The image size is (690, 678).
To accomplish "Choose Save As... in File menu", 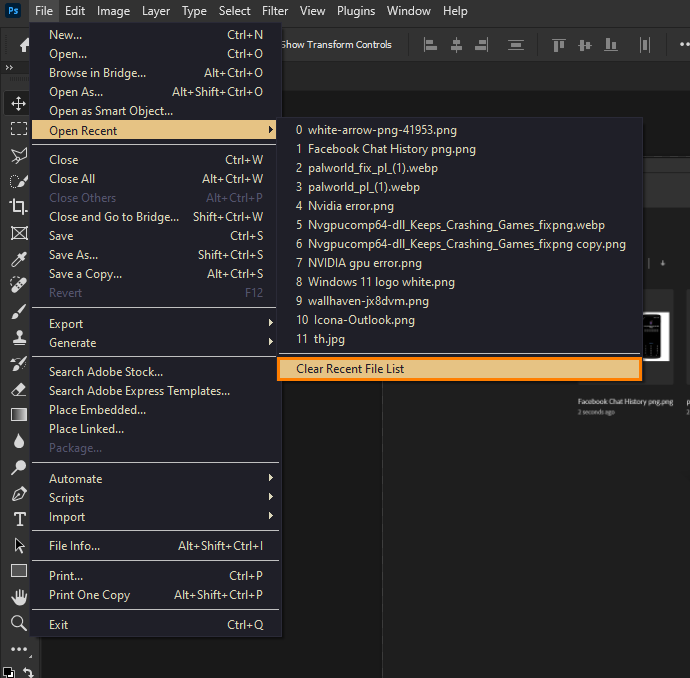I will point(154,255).
